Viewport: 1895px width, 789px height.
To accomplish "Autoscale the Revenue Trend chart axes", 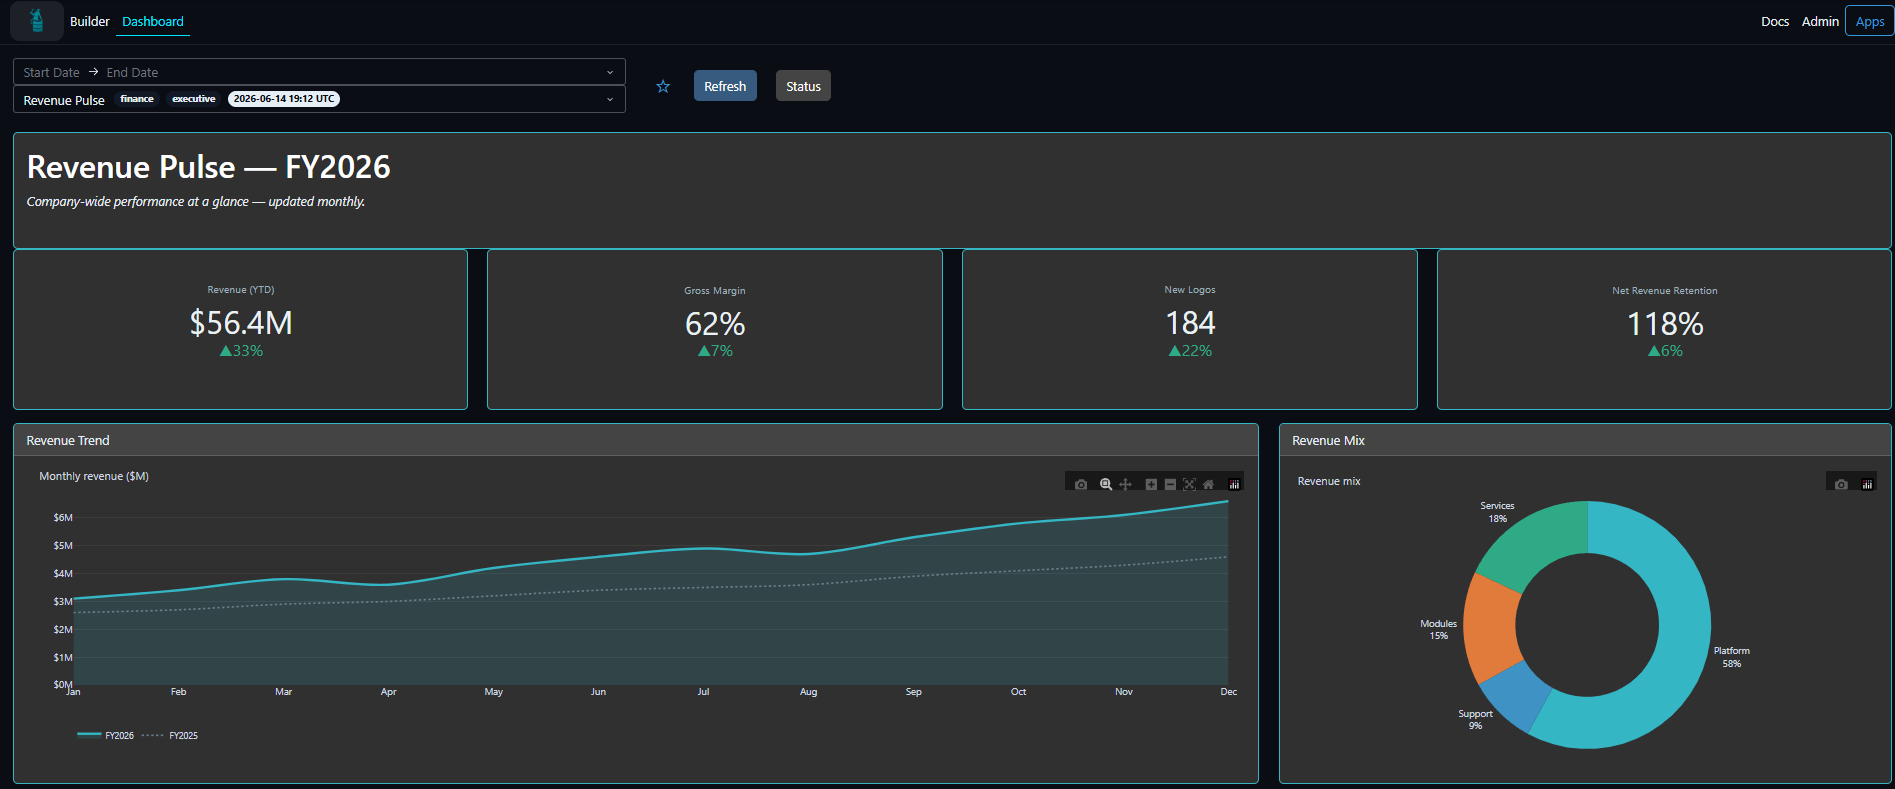I will [1189, 484].
